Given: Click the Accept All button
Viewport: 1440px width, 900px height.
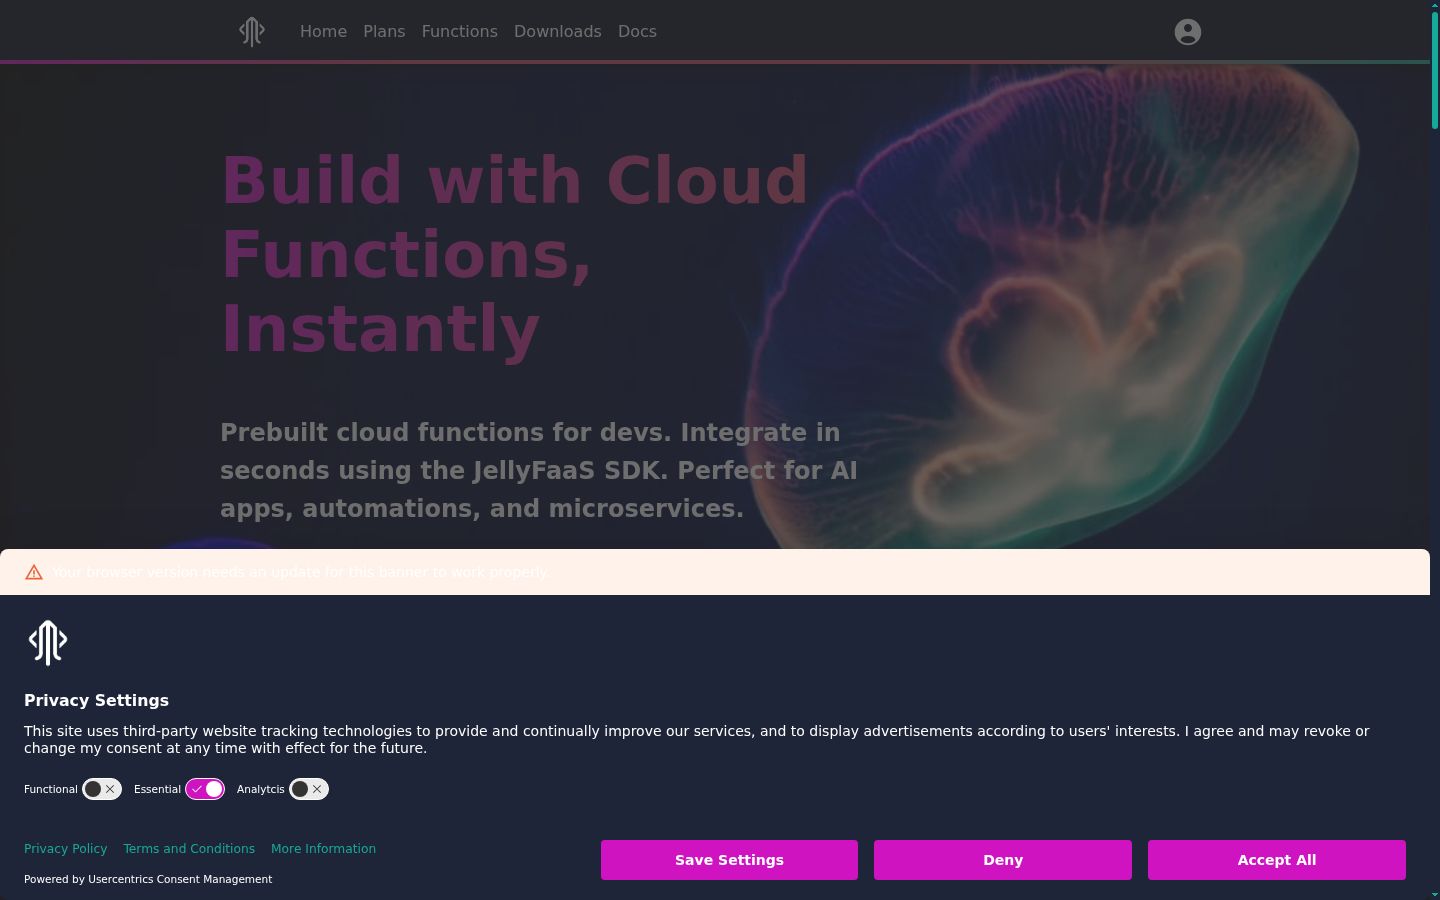Looking at the screenshot, I should pyautogui.click(x=1277, y=860).
